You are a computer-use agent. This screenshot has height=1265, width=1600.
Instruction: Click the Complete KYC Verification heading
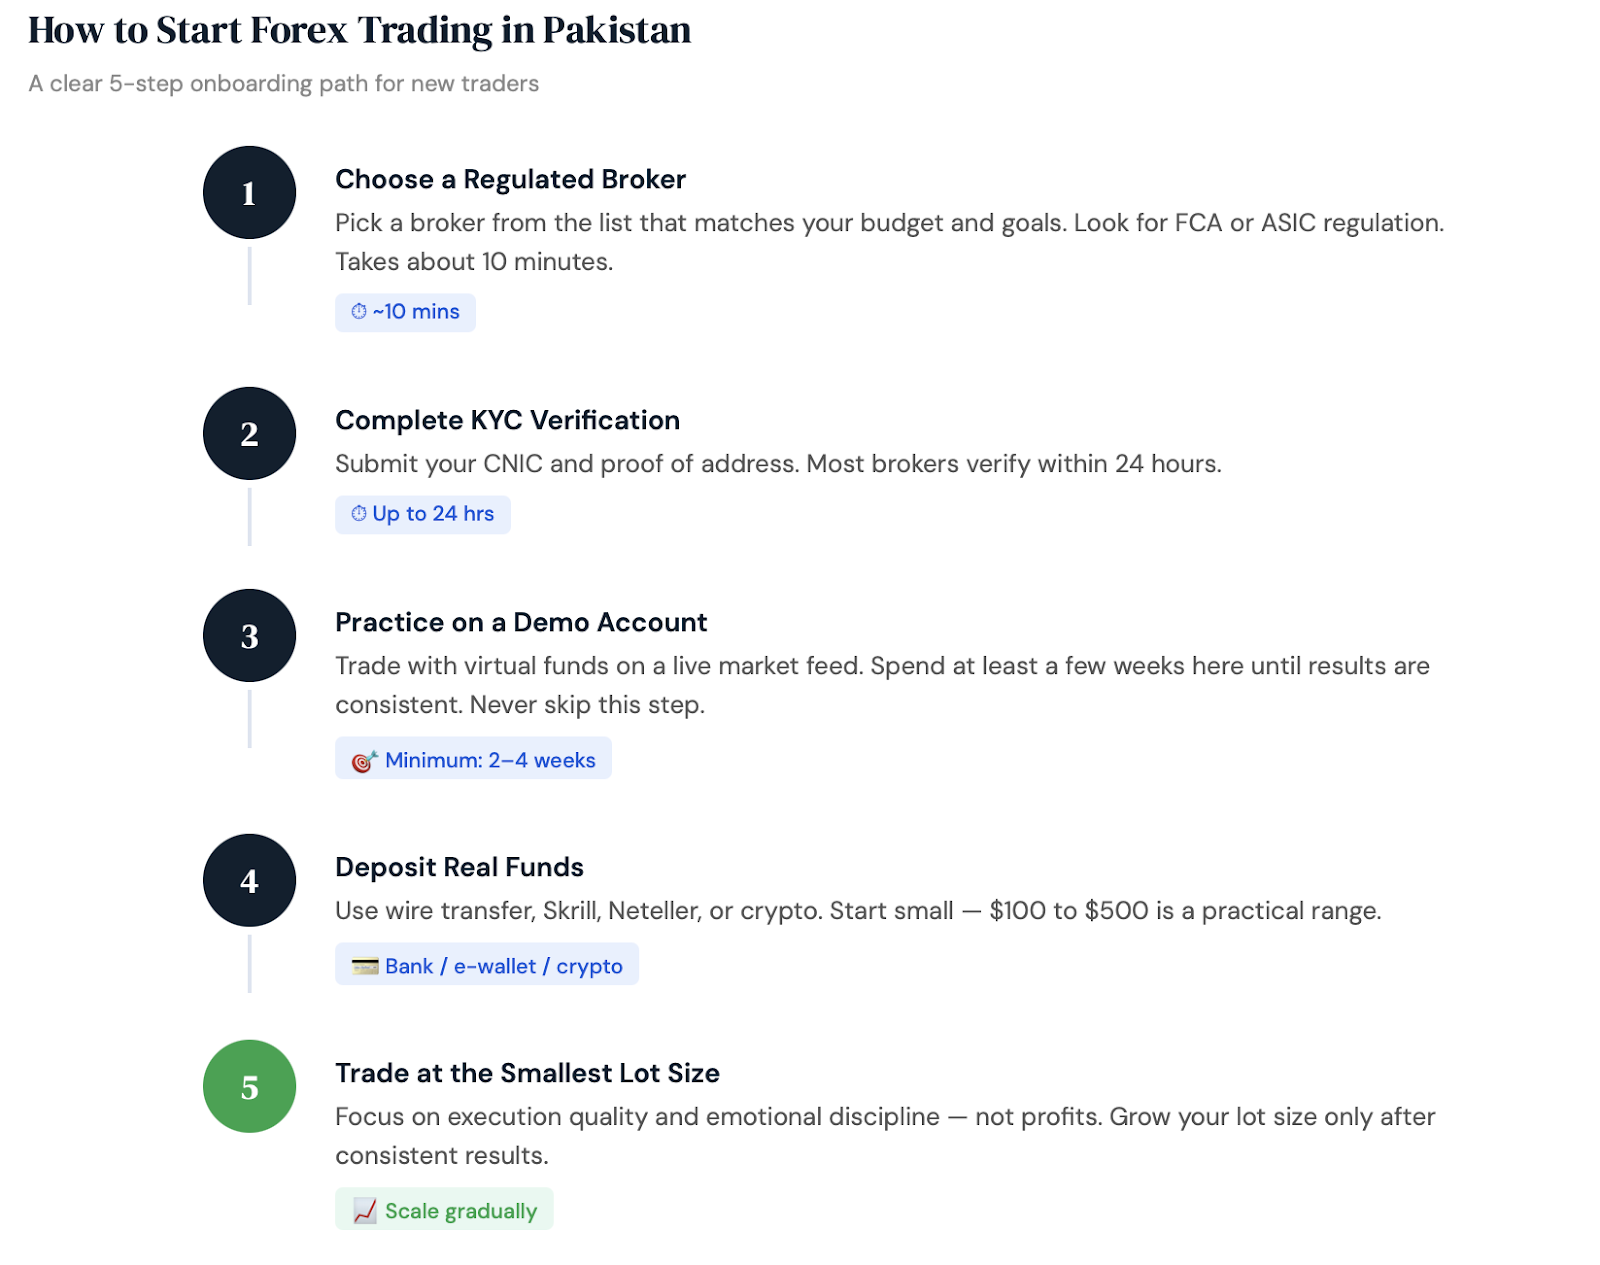click(507, 420)
